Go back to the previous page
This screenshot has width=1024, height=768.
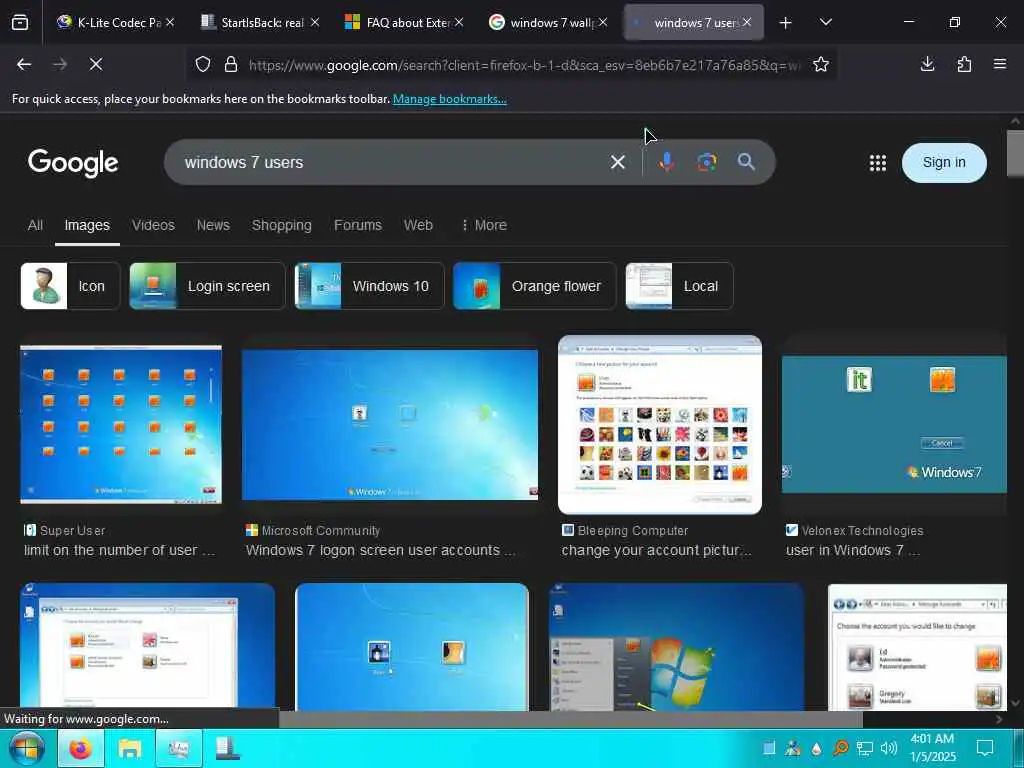24,64
